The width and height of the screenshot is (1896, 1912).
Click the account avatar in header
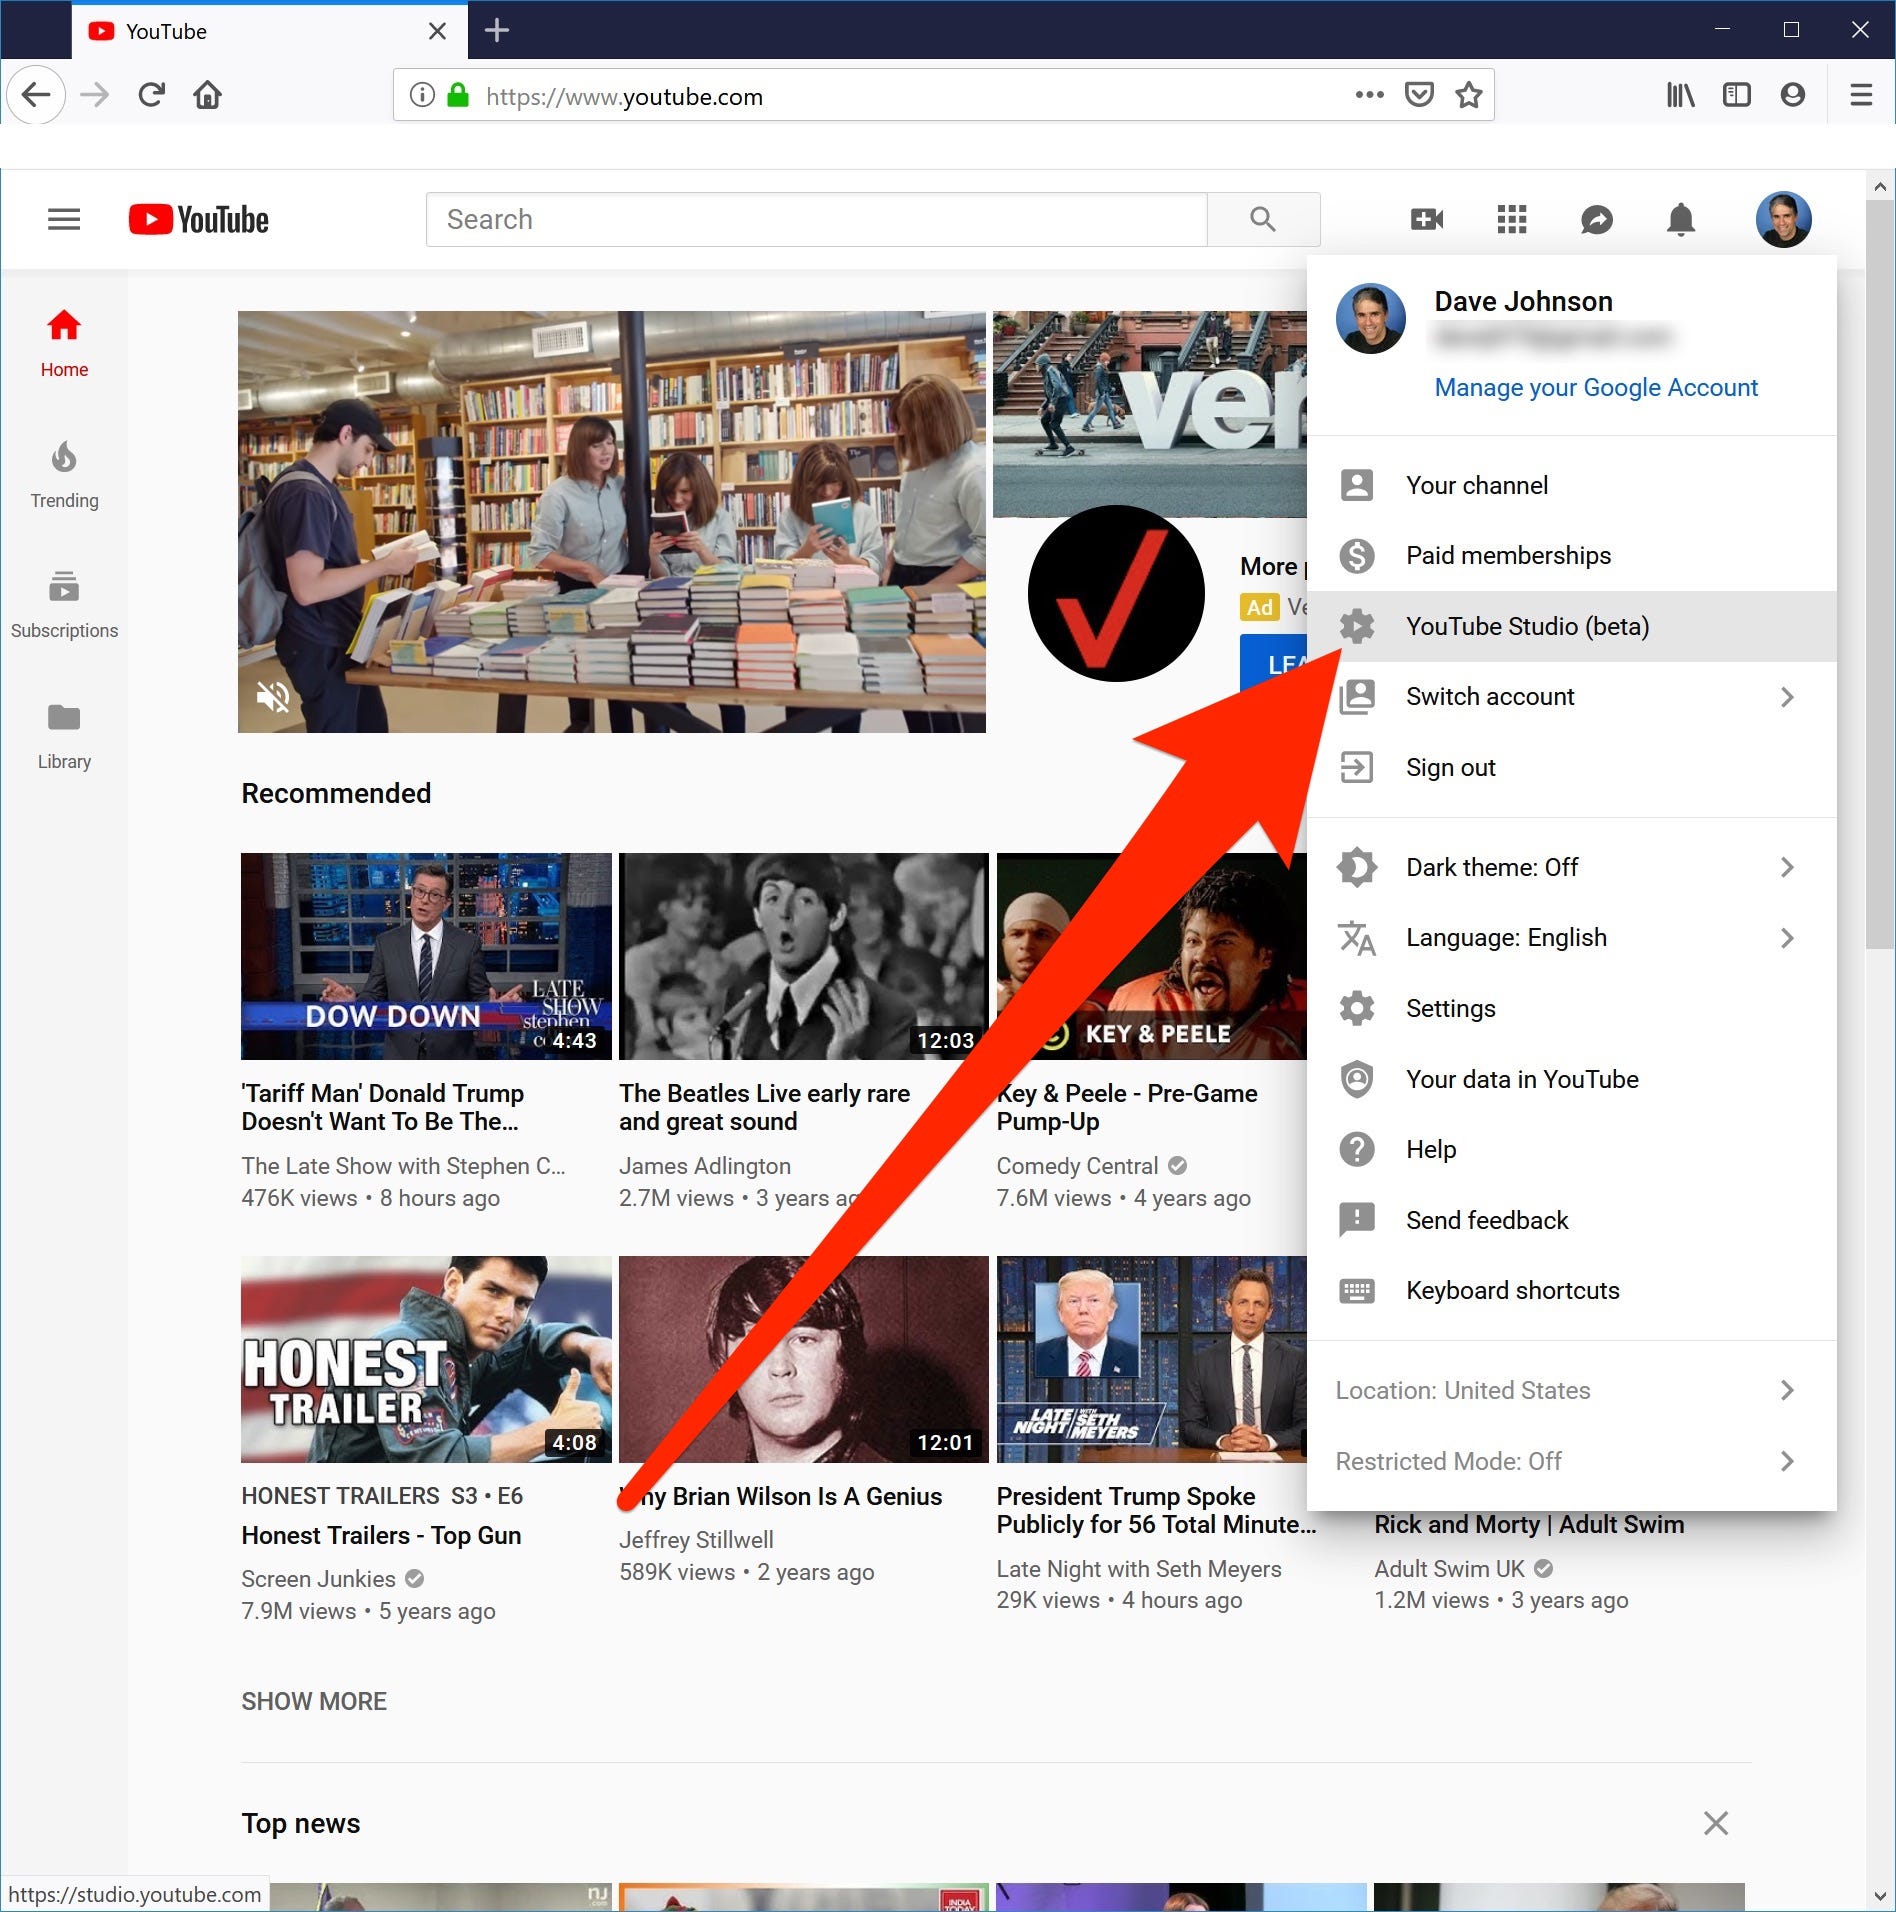(1783, 219)
